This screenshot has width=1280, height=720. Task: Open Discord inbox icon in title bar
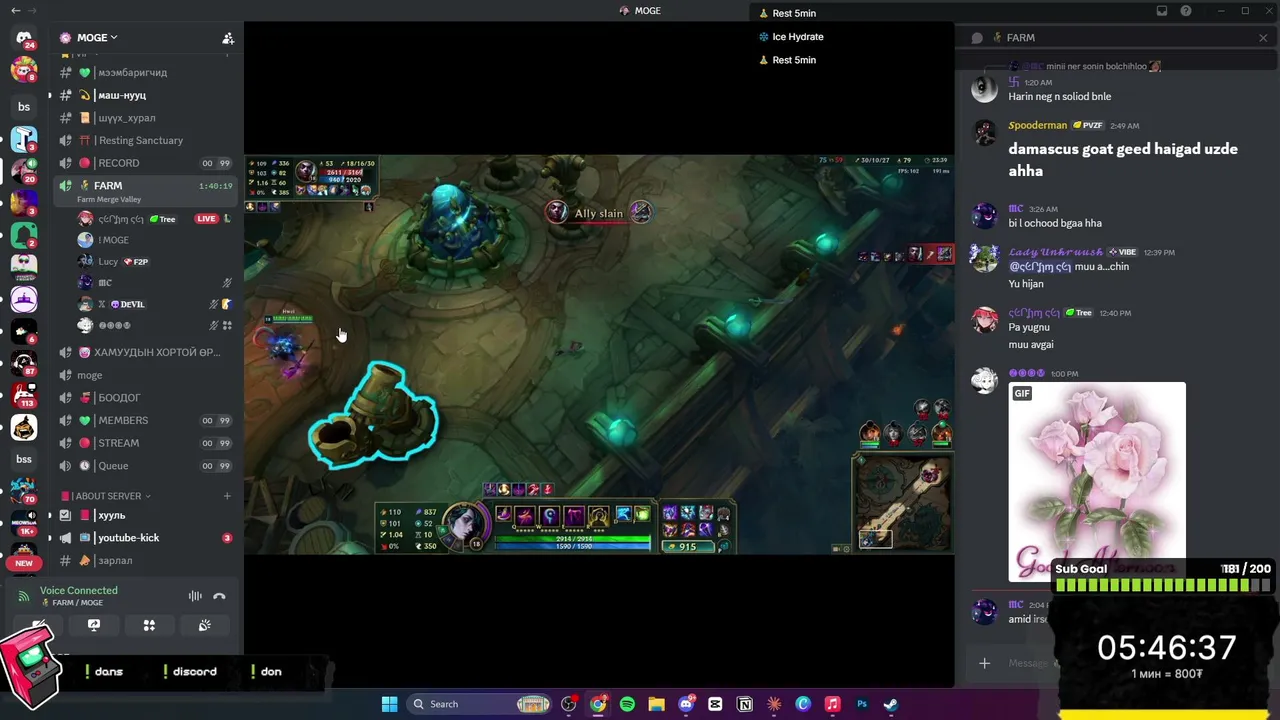coord(1162,11)
